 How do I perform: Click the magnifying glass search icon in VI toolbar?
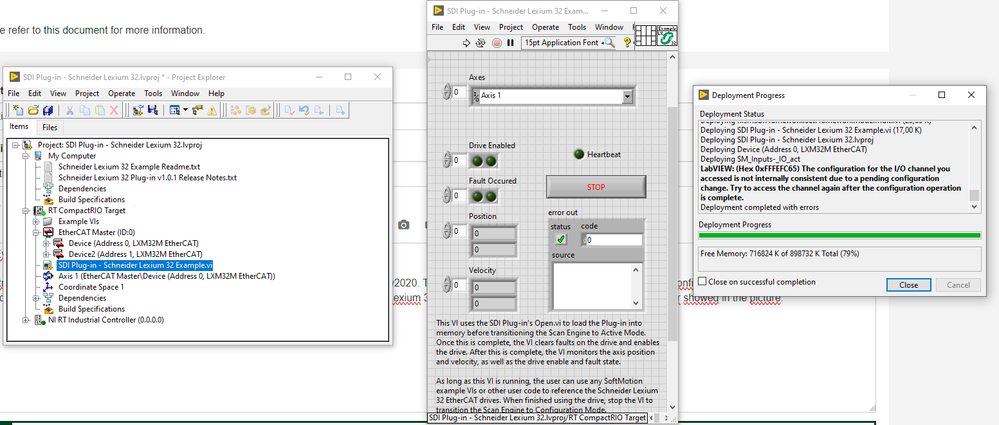610,43
